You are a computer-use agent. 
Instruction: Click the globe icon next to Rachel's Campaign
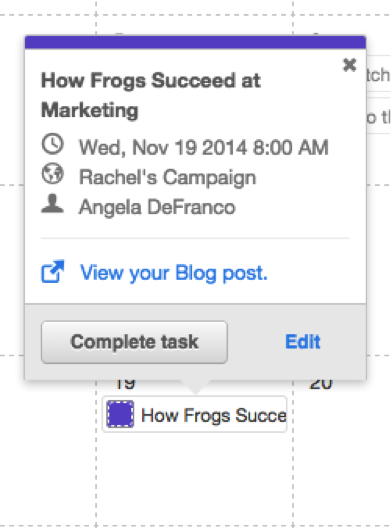(x=52, y=173)
